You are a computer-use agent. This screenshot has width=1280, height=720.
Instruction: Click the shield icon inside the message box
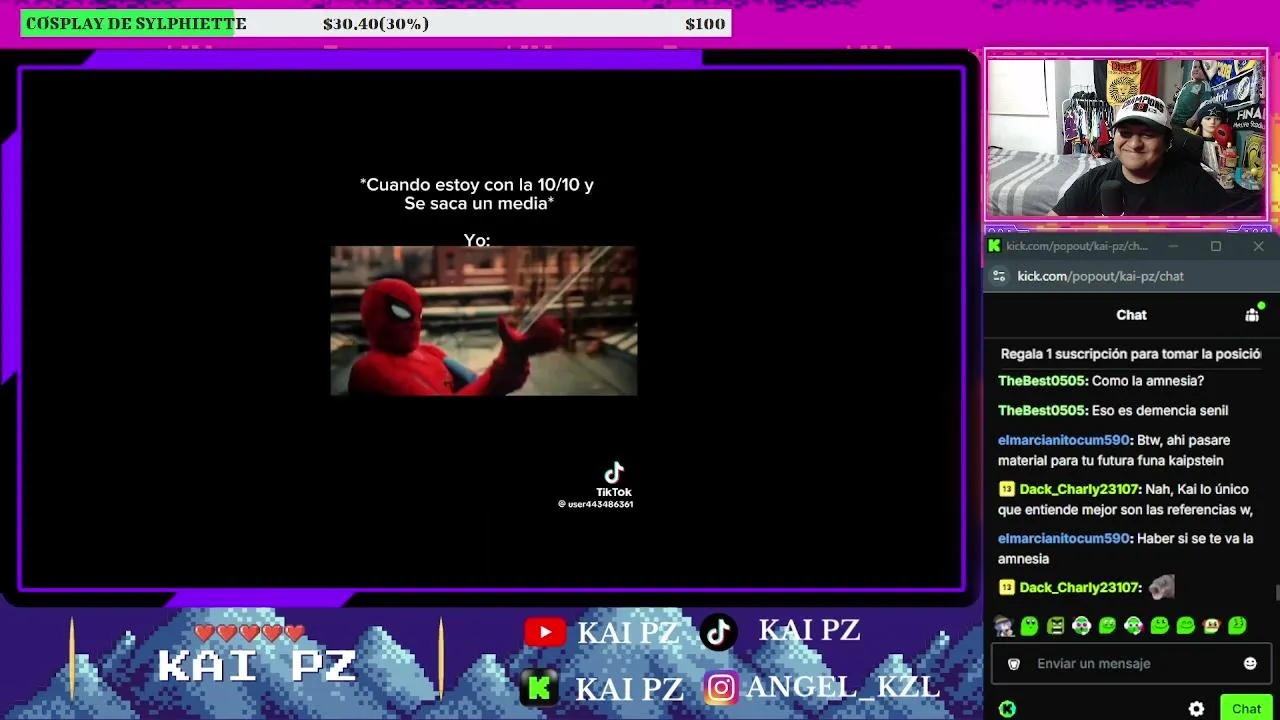[1013, 664]
